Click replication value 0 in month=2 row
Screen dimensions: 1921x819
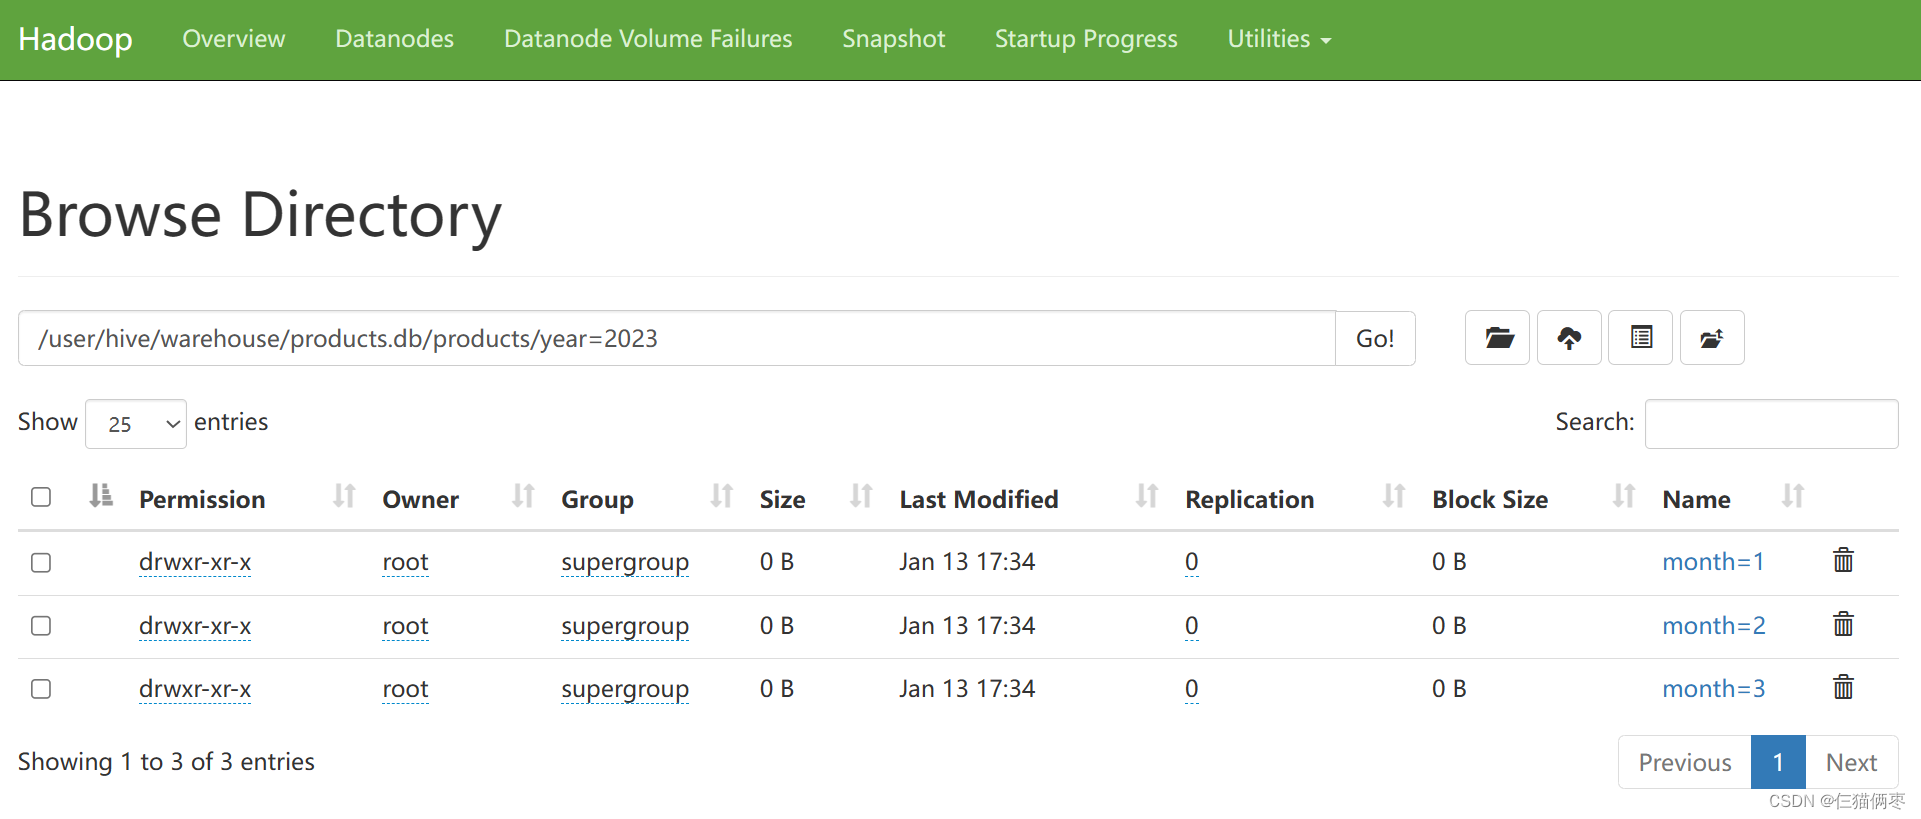pos(1191,626)
